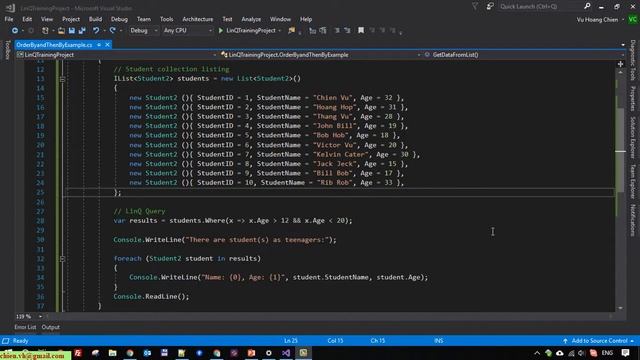This screenshot has width=640, height=360.
Task: Toggle pin on OrderByandThenByExample.cs tab
Action: point(99,45)
